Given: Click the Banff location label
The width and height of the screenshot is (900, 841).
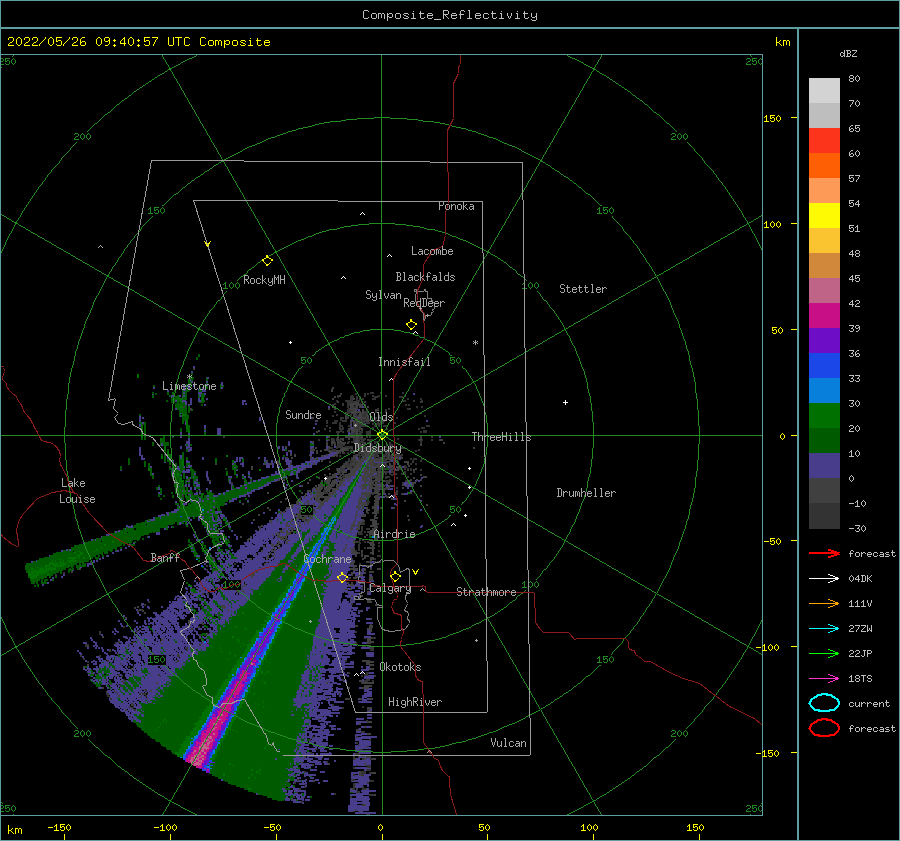Looking at the screenshot, I should click(x=165, y=558).
